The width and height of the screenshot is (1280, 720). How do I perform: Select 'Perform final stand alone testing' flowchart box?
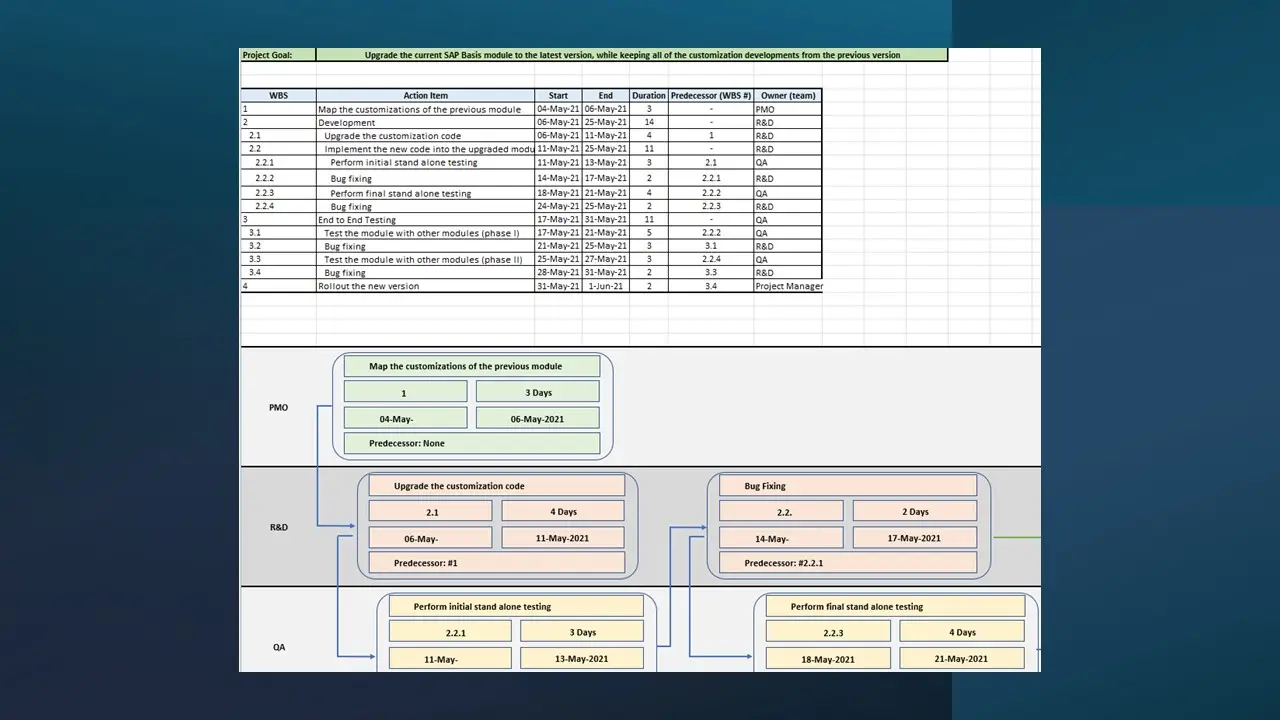(895, 606)
